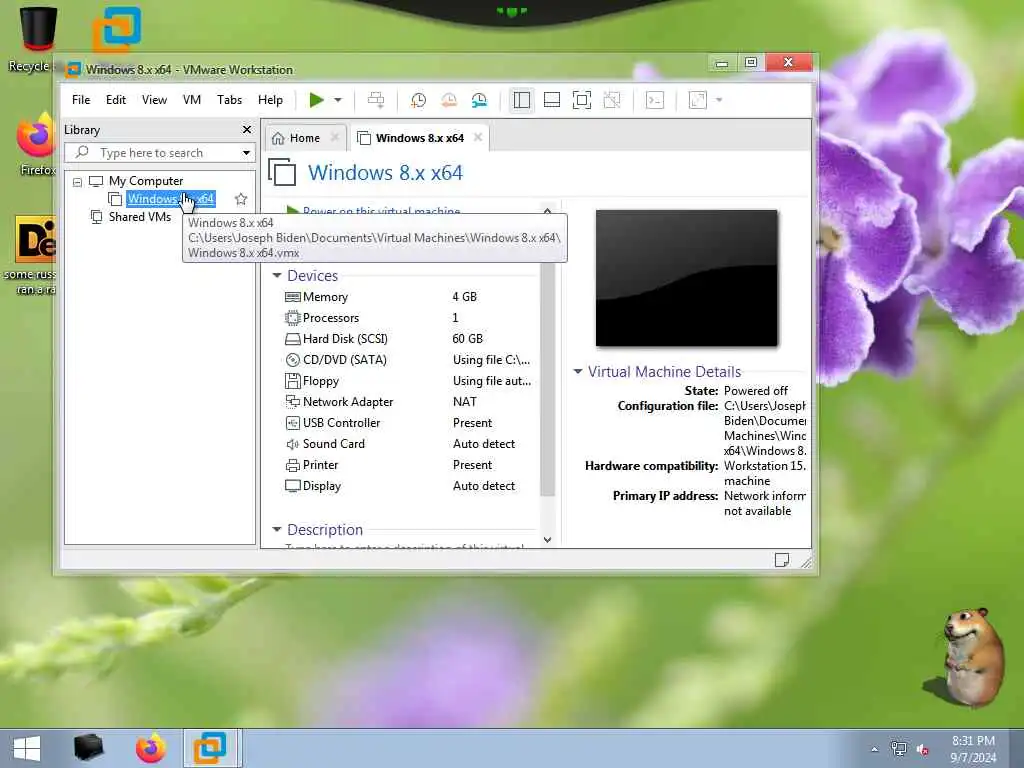Image resolution: width=1024 pixels, height=768 pixels.
Task: Click the muted volume tray icon
Action: [x=923, y=749]
